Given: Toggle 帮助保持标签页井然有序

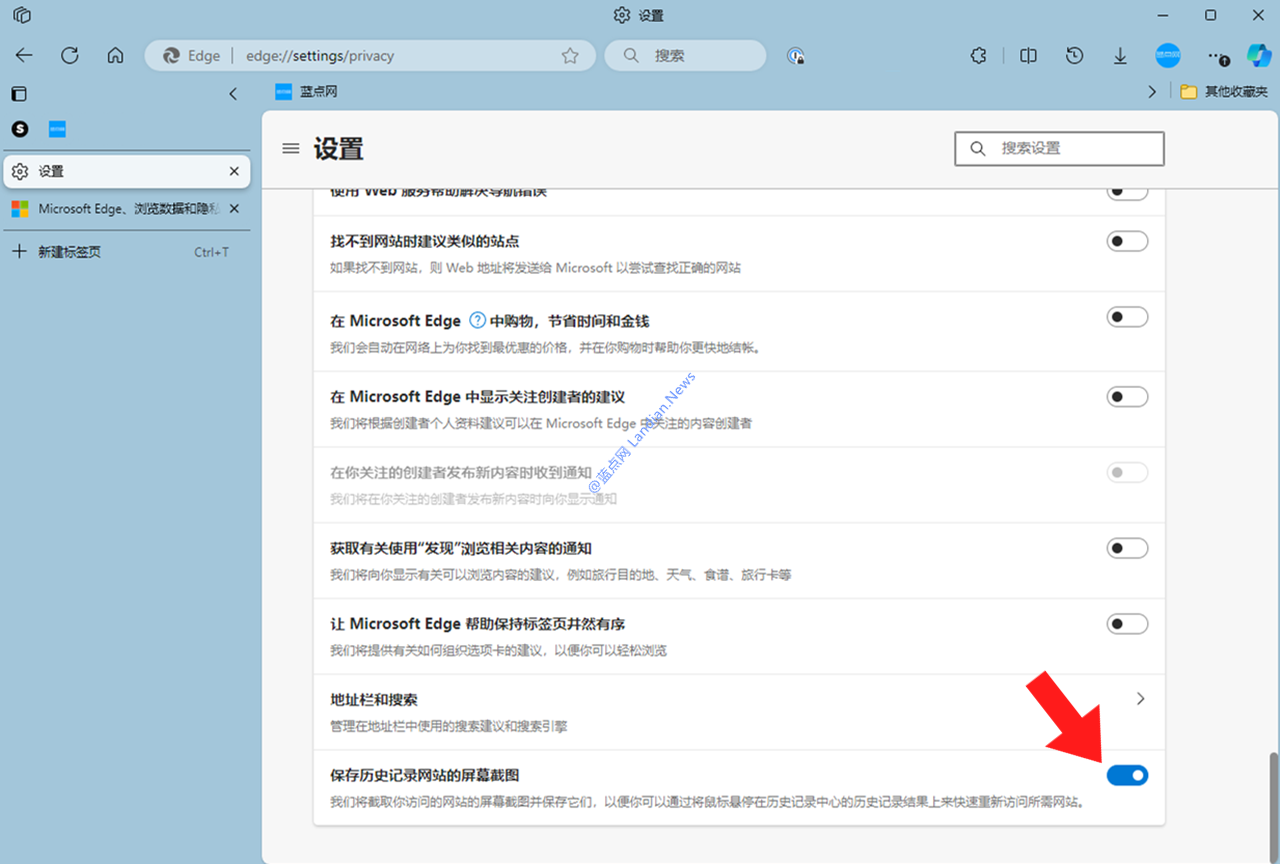Looking at the screenshot, I should [1127, 624].
